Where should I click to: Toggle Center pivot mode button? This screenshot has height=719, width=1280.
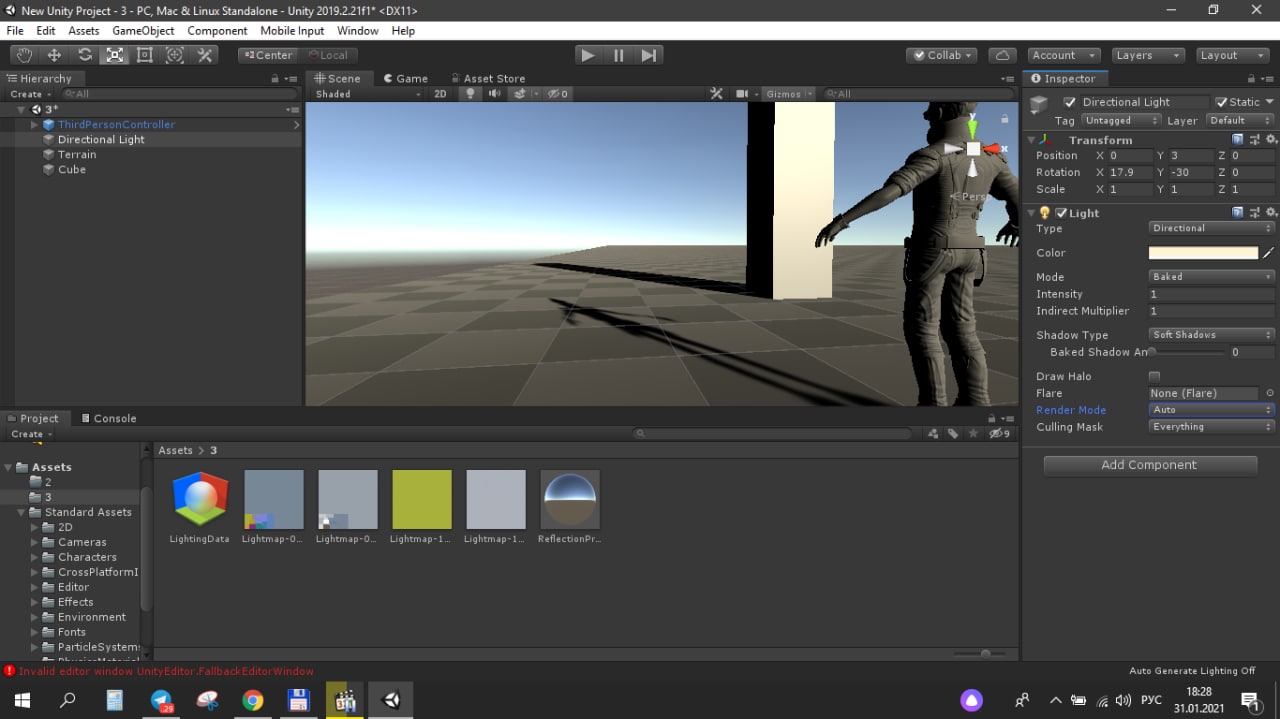[x=268, y=55]
